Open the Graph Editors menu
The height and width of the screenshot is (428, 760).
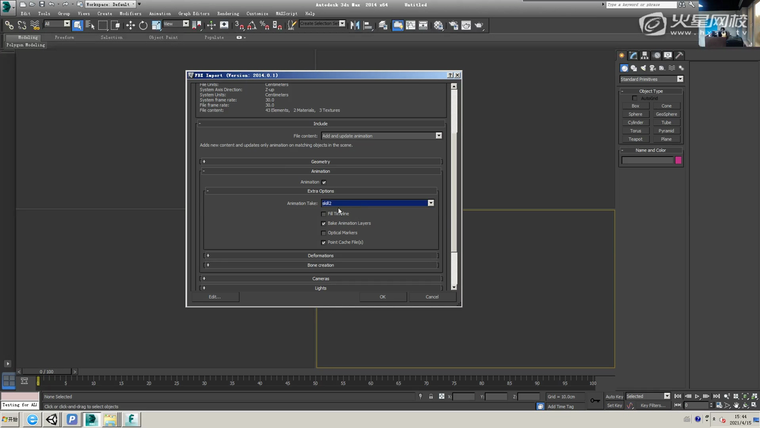pos(192,13)
